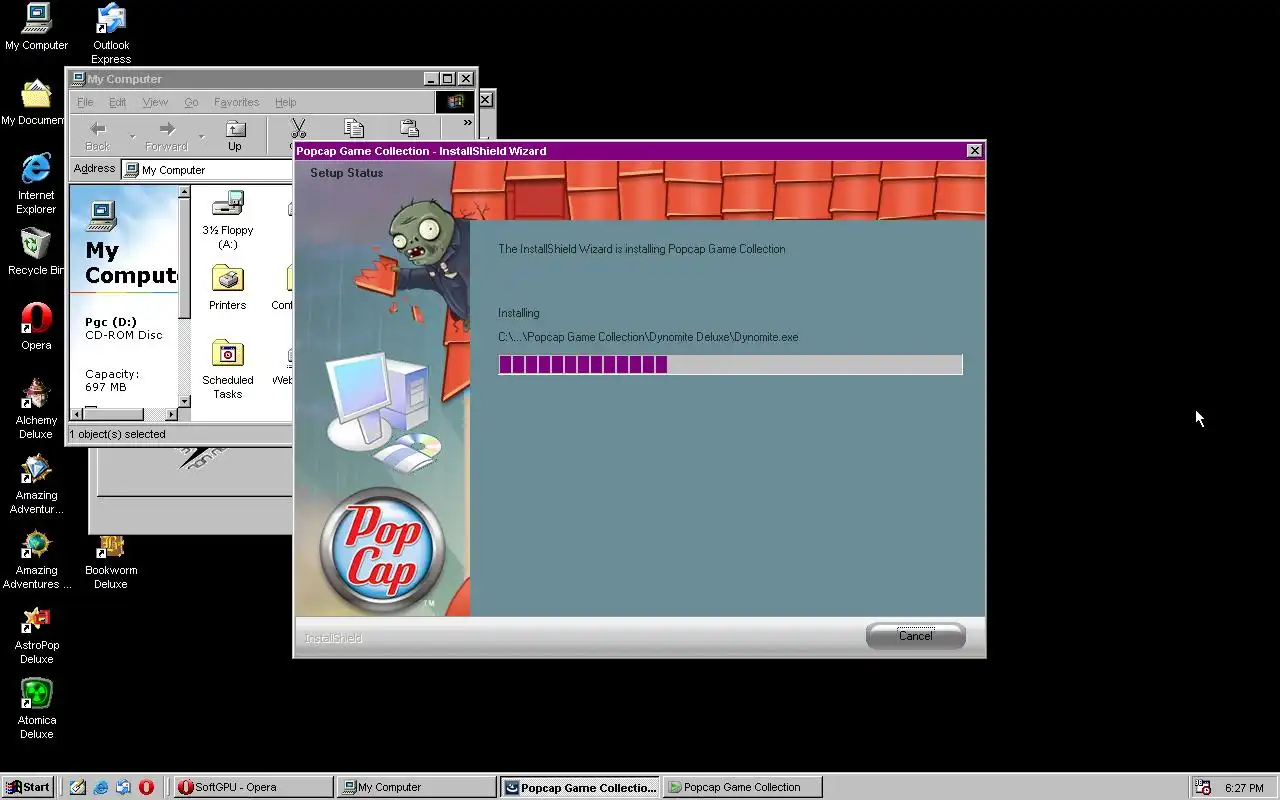Launch Atomica Deluxe shortcut
Screen dimensions: 1280x800
[x=36, y=709]
